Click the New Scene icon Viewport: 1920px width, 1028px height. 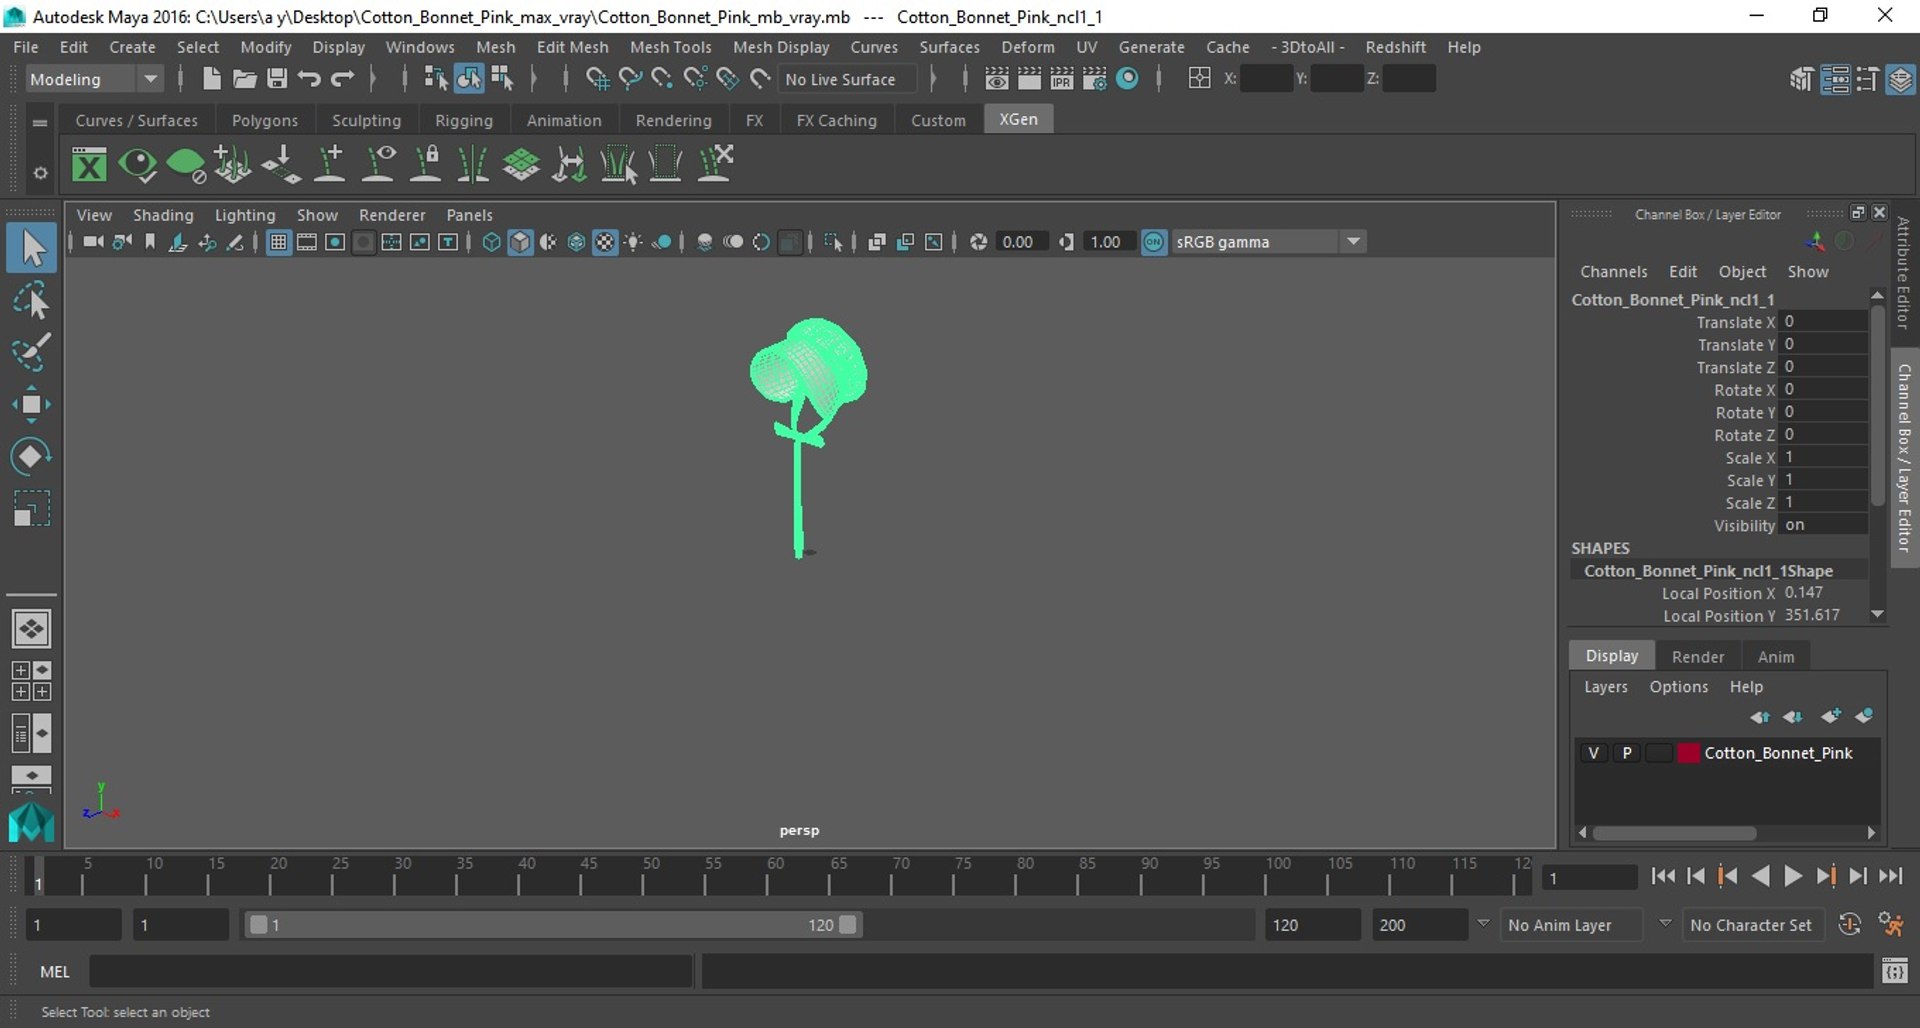pos(211,79)
